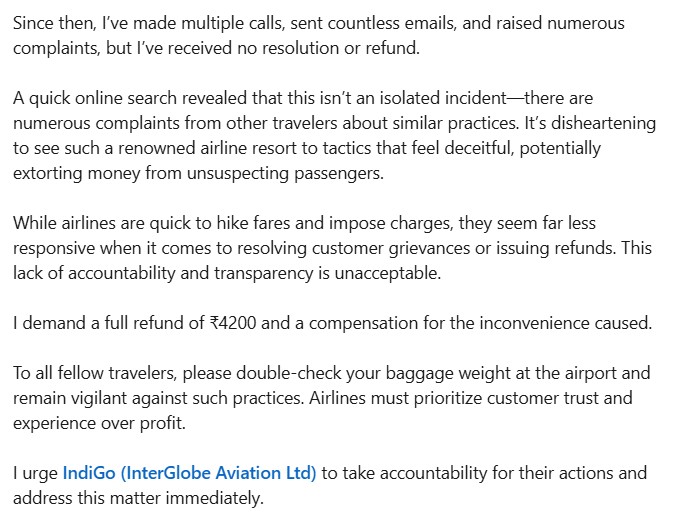Click the phrase 'extorting money from unsuspecting passengers'
The height and width of the screenshot is (512, 680).
[198, 173]
